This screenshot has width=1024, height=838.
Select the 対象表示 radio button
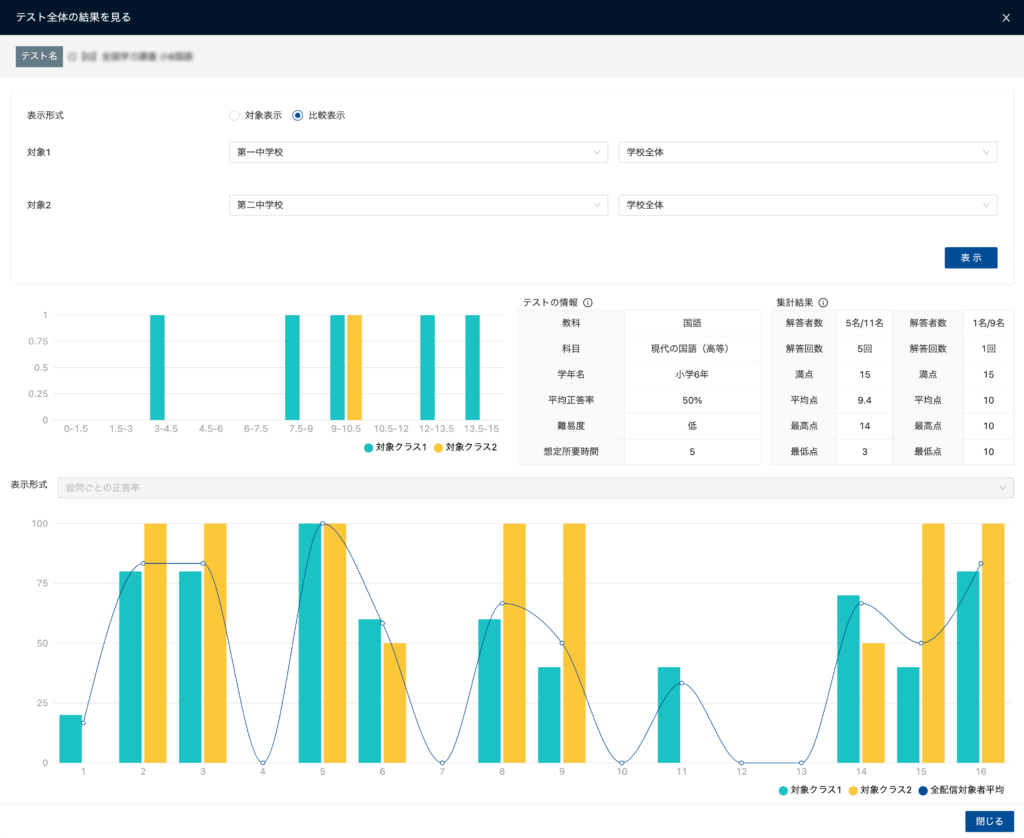pyautogui.click(x=235, y=115)
